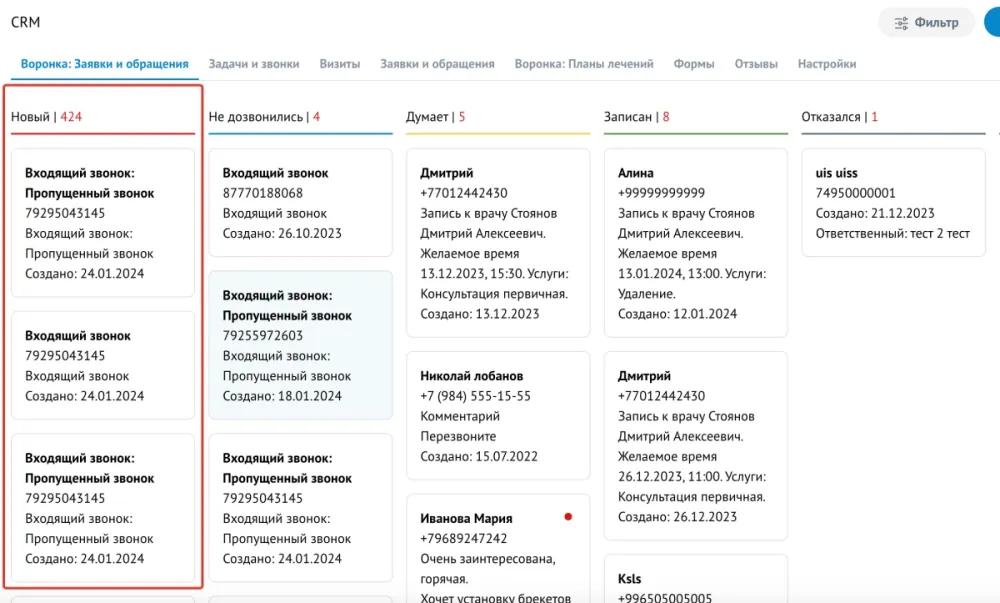The height and width of the screenshot is (603, 1000).
Task: Open missed call card 79295043145 in Не дозвонились
Action: [x=300, y=508]
